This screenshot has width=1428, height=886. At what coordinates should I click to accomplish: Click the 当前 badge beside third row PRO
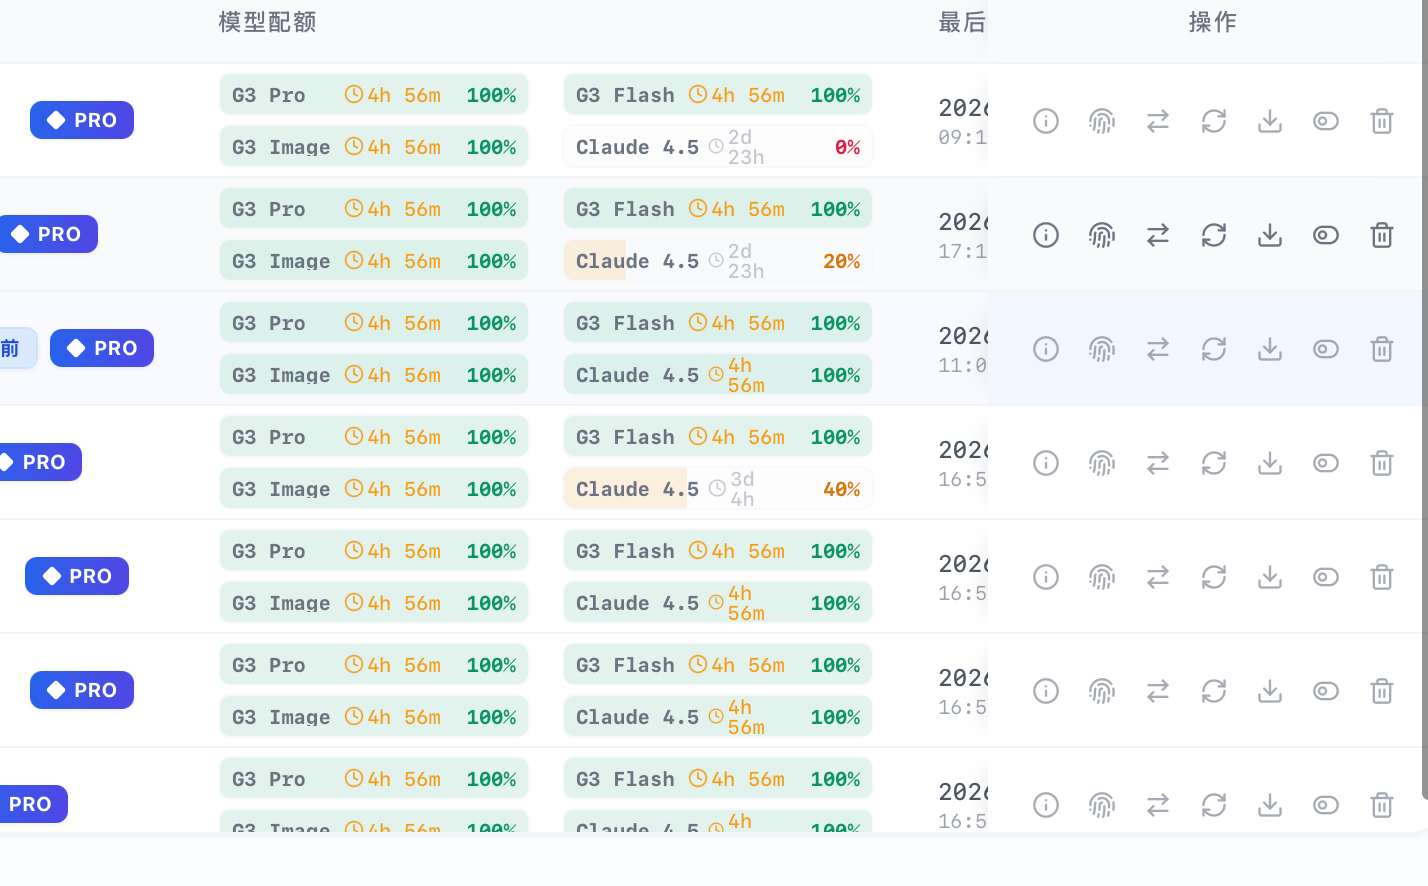point(17,348)
